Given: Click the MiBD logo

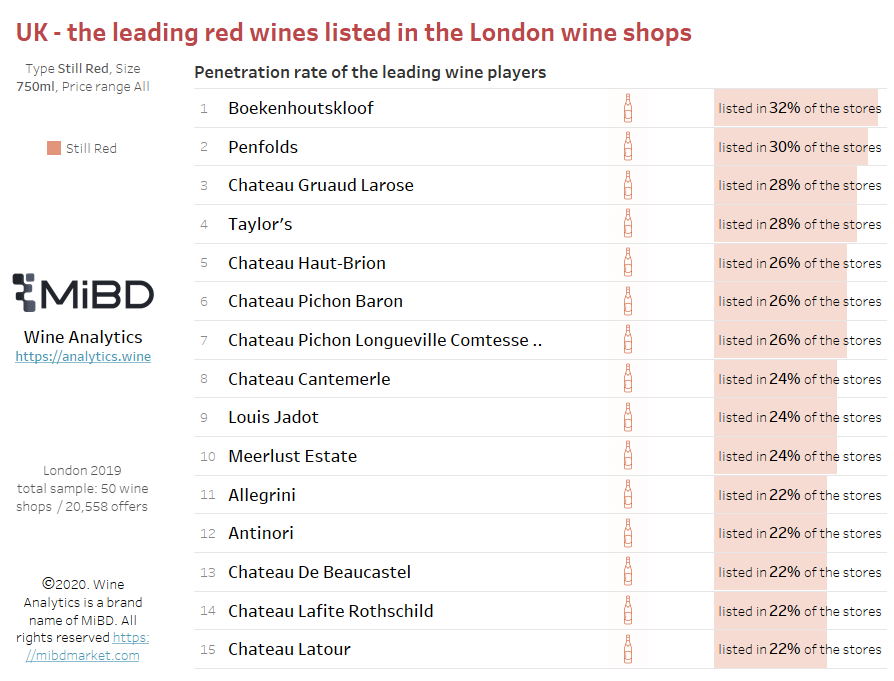Looking at the screenshot, I should pos(83,293).
